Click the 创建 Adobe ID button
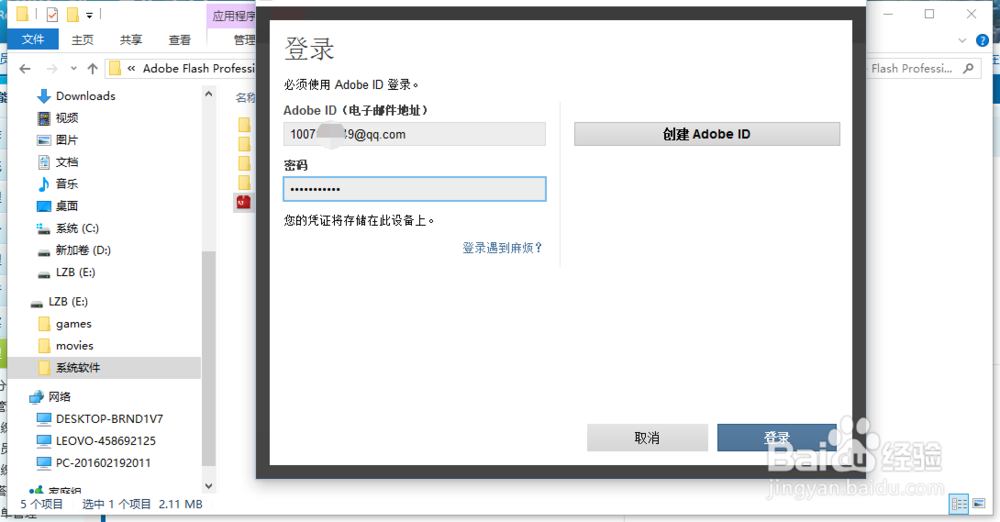The image size is (1000, 522). (707, 134)
